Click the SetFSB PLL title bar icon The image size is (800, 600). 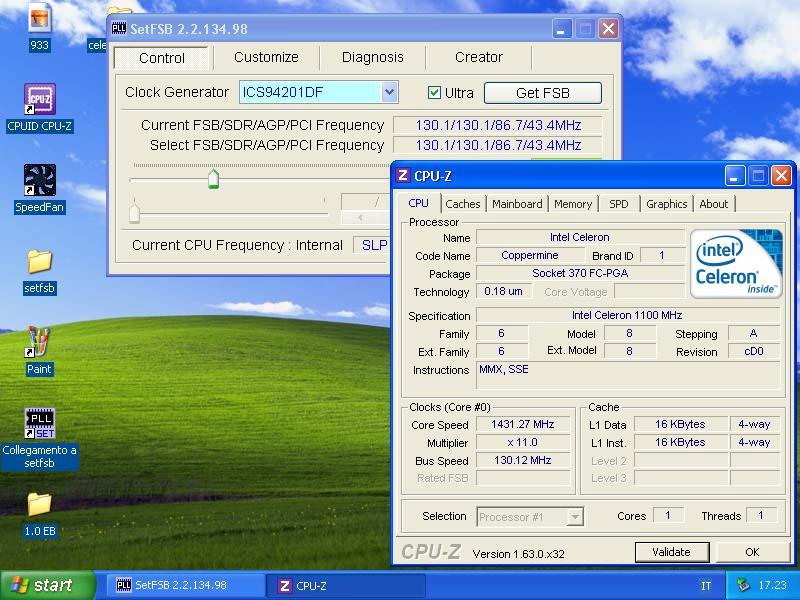[119, 29]
